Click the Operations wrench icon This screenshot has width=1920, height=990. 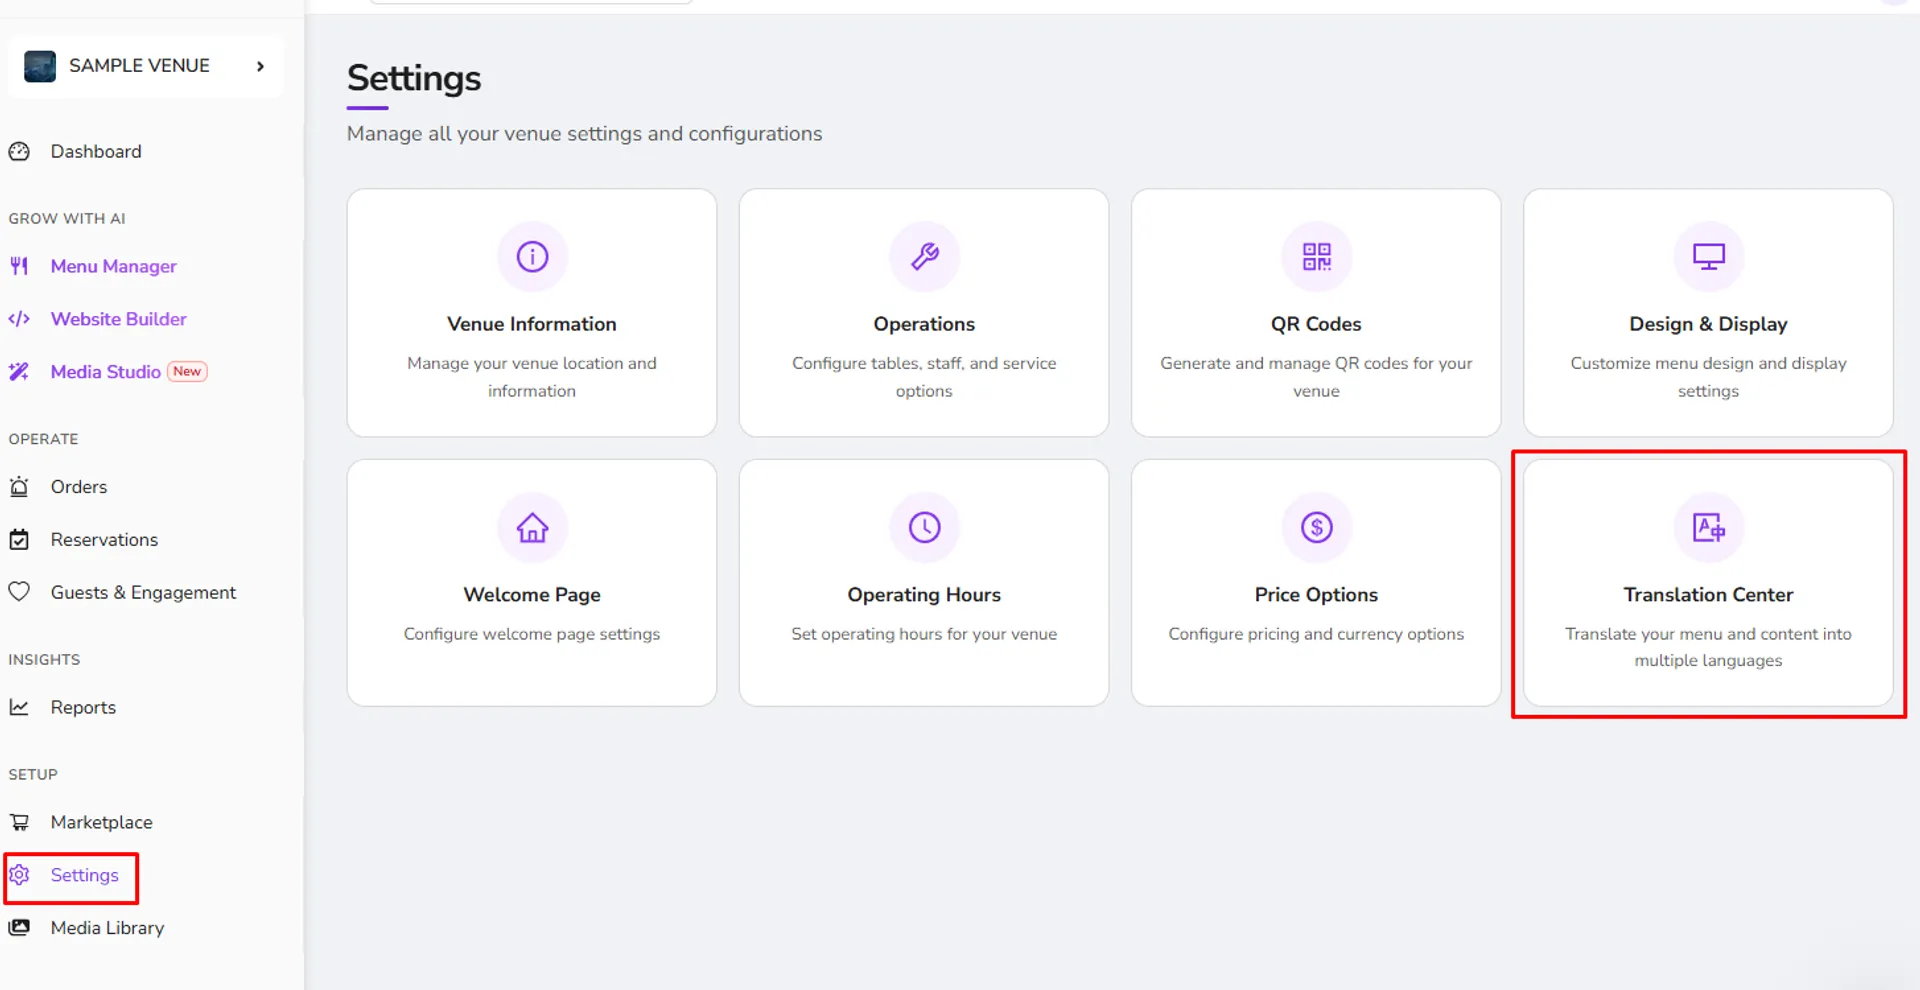[x=924, y=257]
